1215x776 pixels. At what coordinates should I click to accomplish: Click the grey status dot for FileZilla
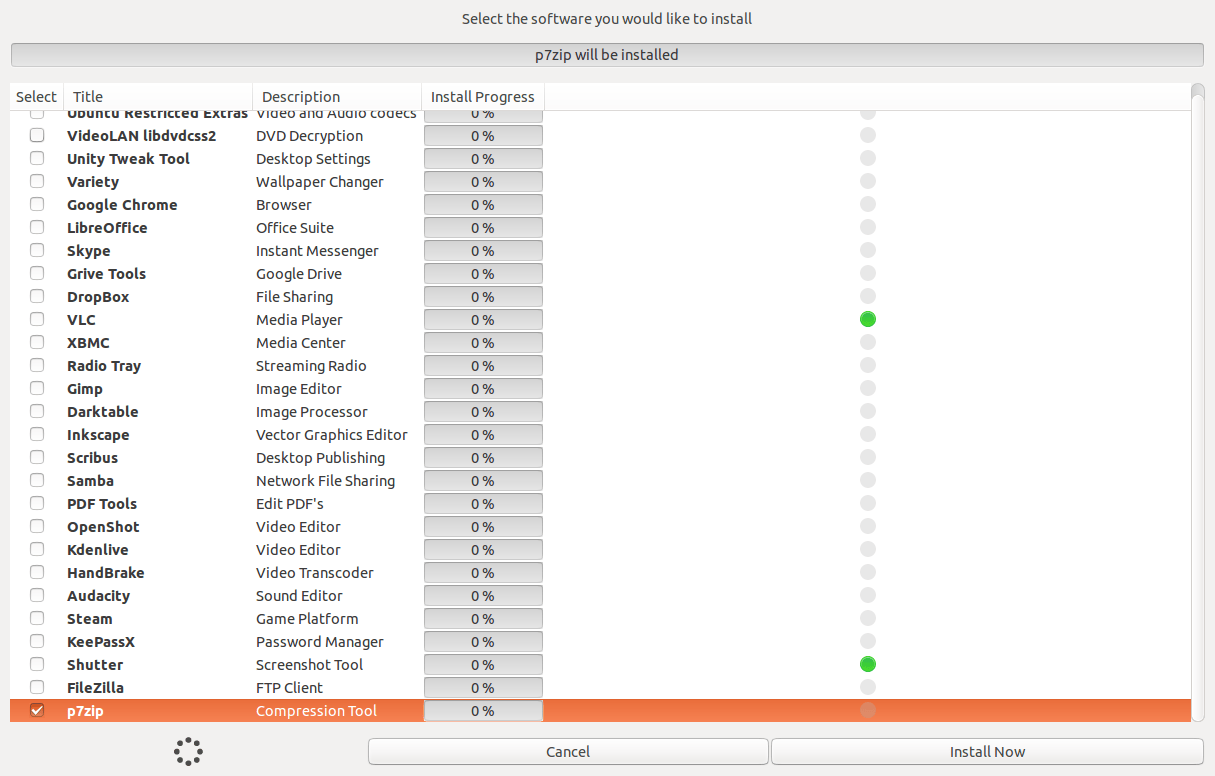(x=867, y=687)
